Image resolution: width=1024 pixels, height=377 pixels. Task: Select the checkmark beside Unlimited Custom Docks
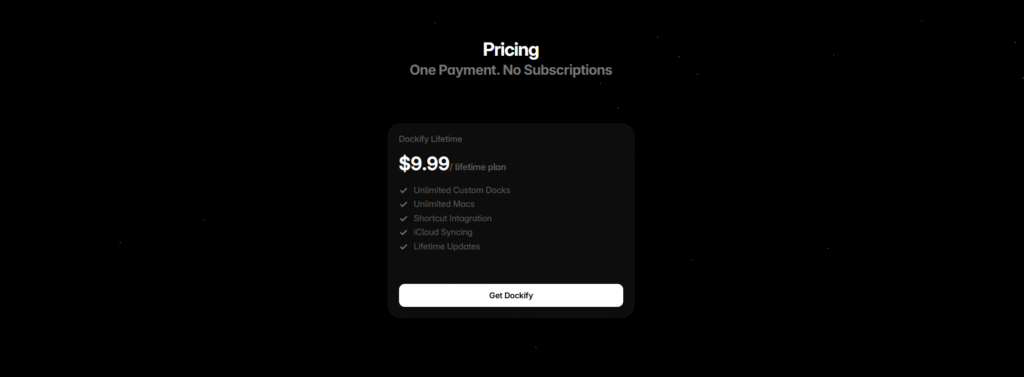point(404,191)
